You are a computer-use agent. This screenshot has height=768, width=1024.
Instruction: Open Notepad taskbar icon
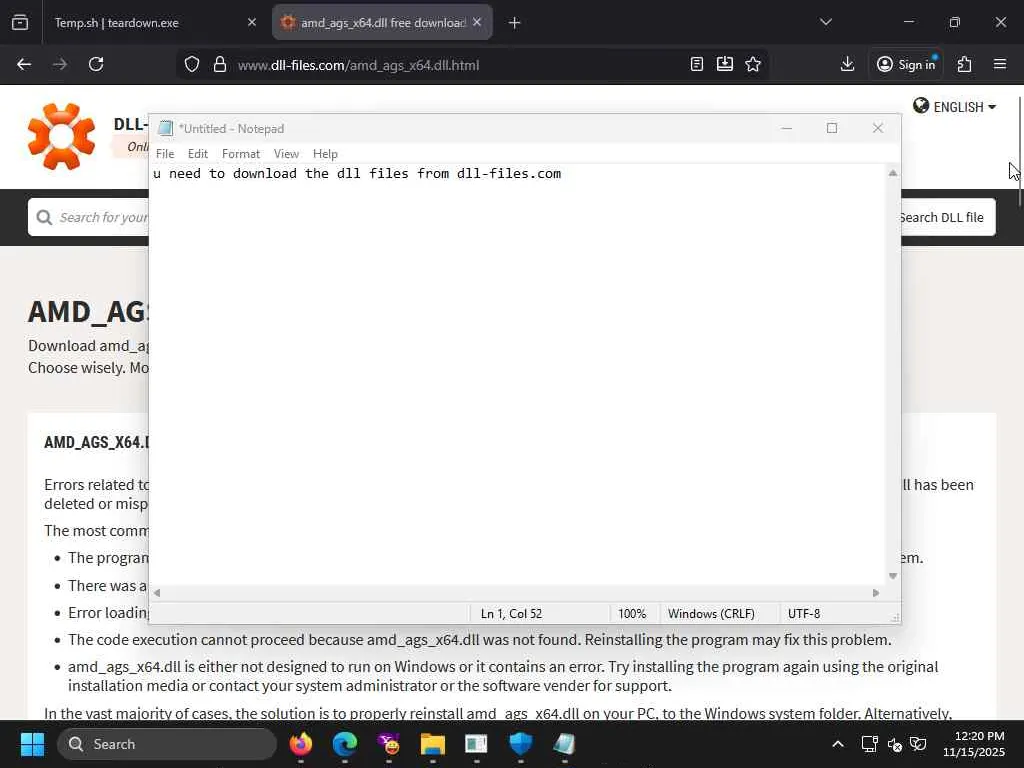point(564,744)
